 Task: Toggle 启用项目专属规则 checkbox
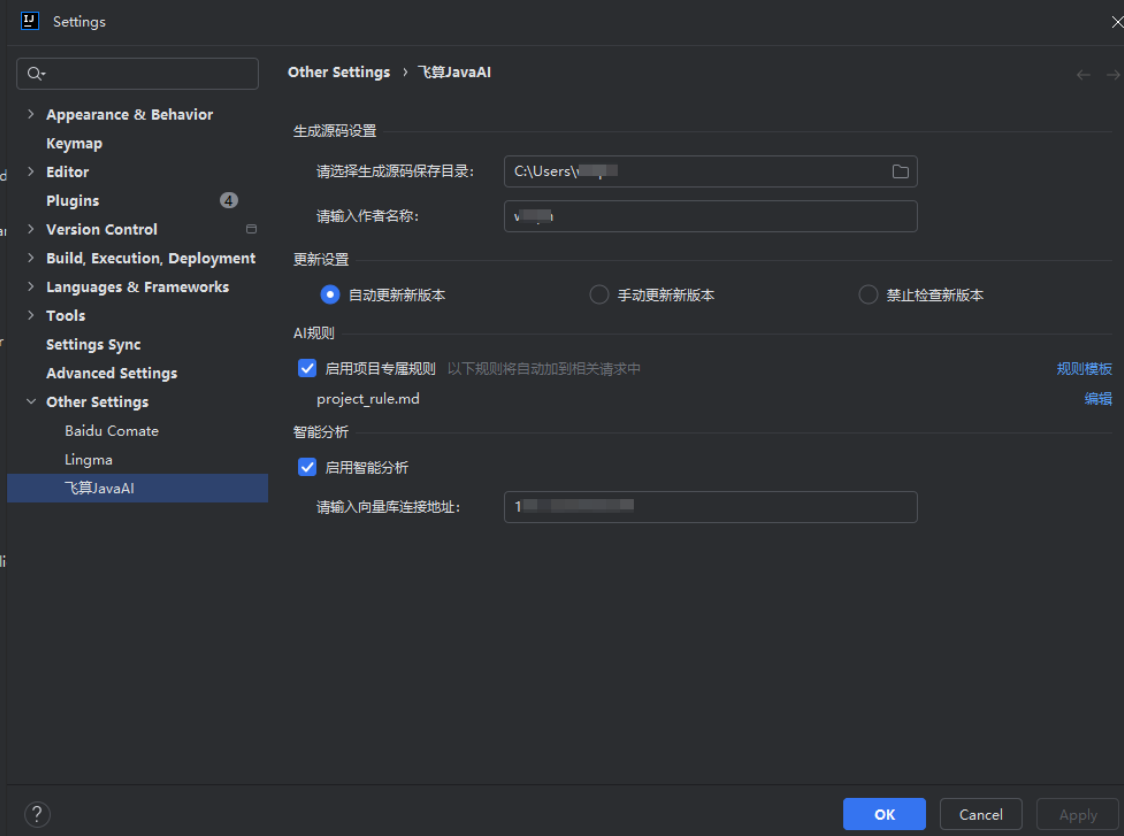tap(308, 369)
